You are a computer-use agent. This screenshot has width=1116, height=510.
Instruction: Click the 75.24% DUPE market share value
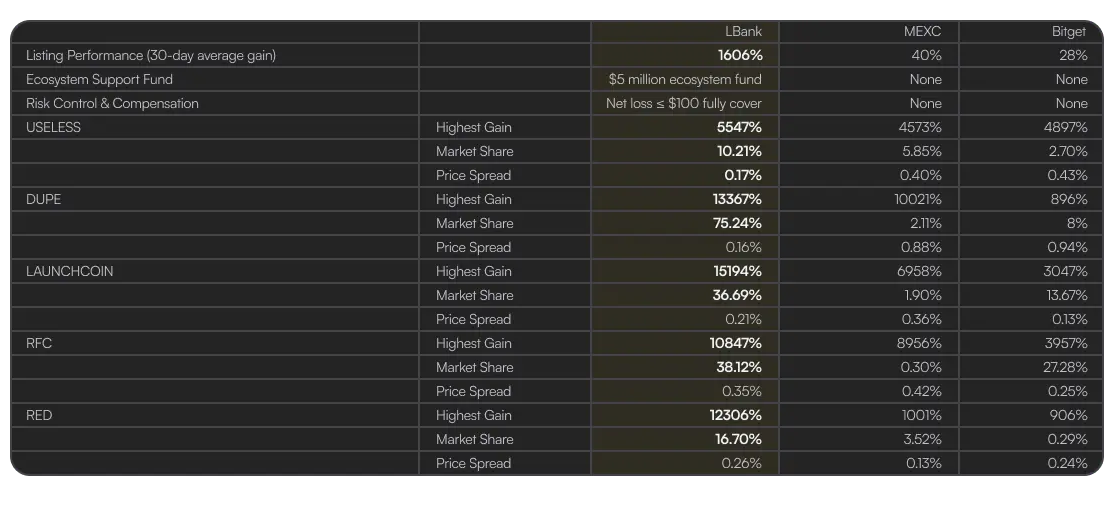tap(737, 223)
